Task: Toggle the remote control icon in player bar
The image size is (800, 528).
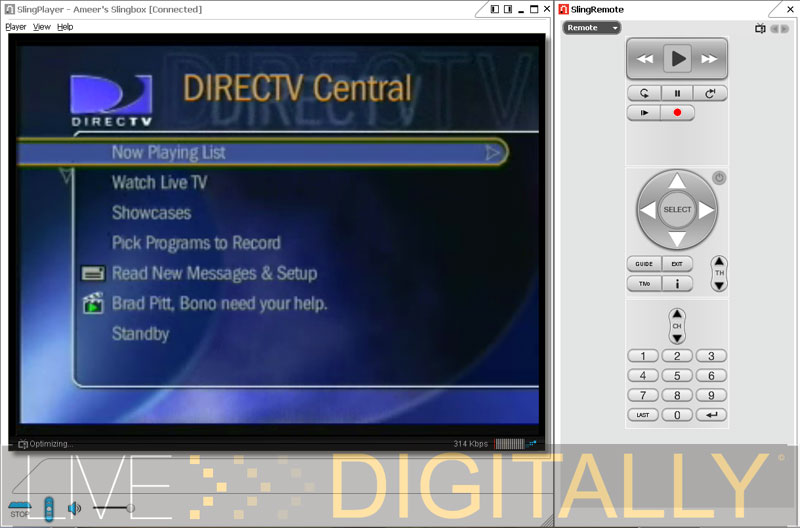Action: tap(46, 508)
